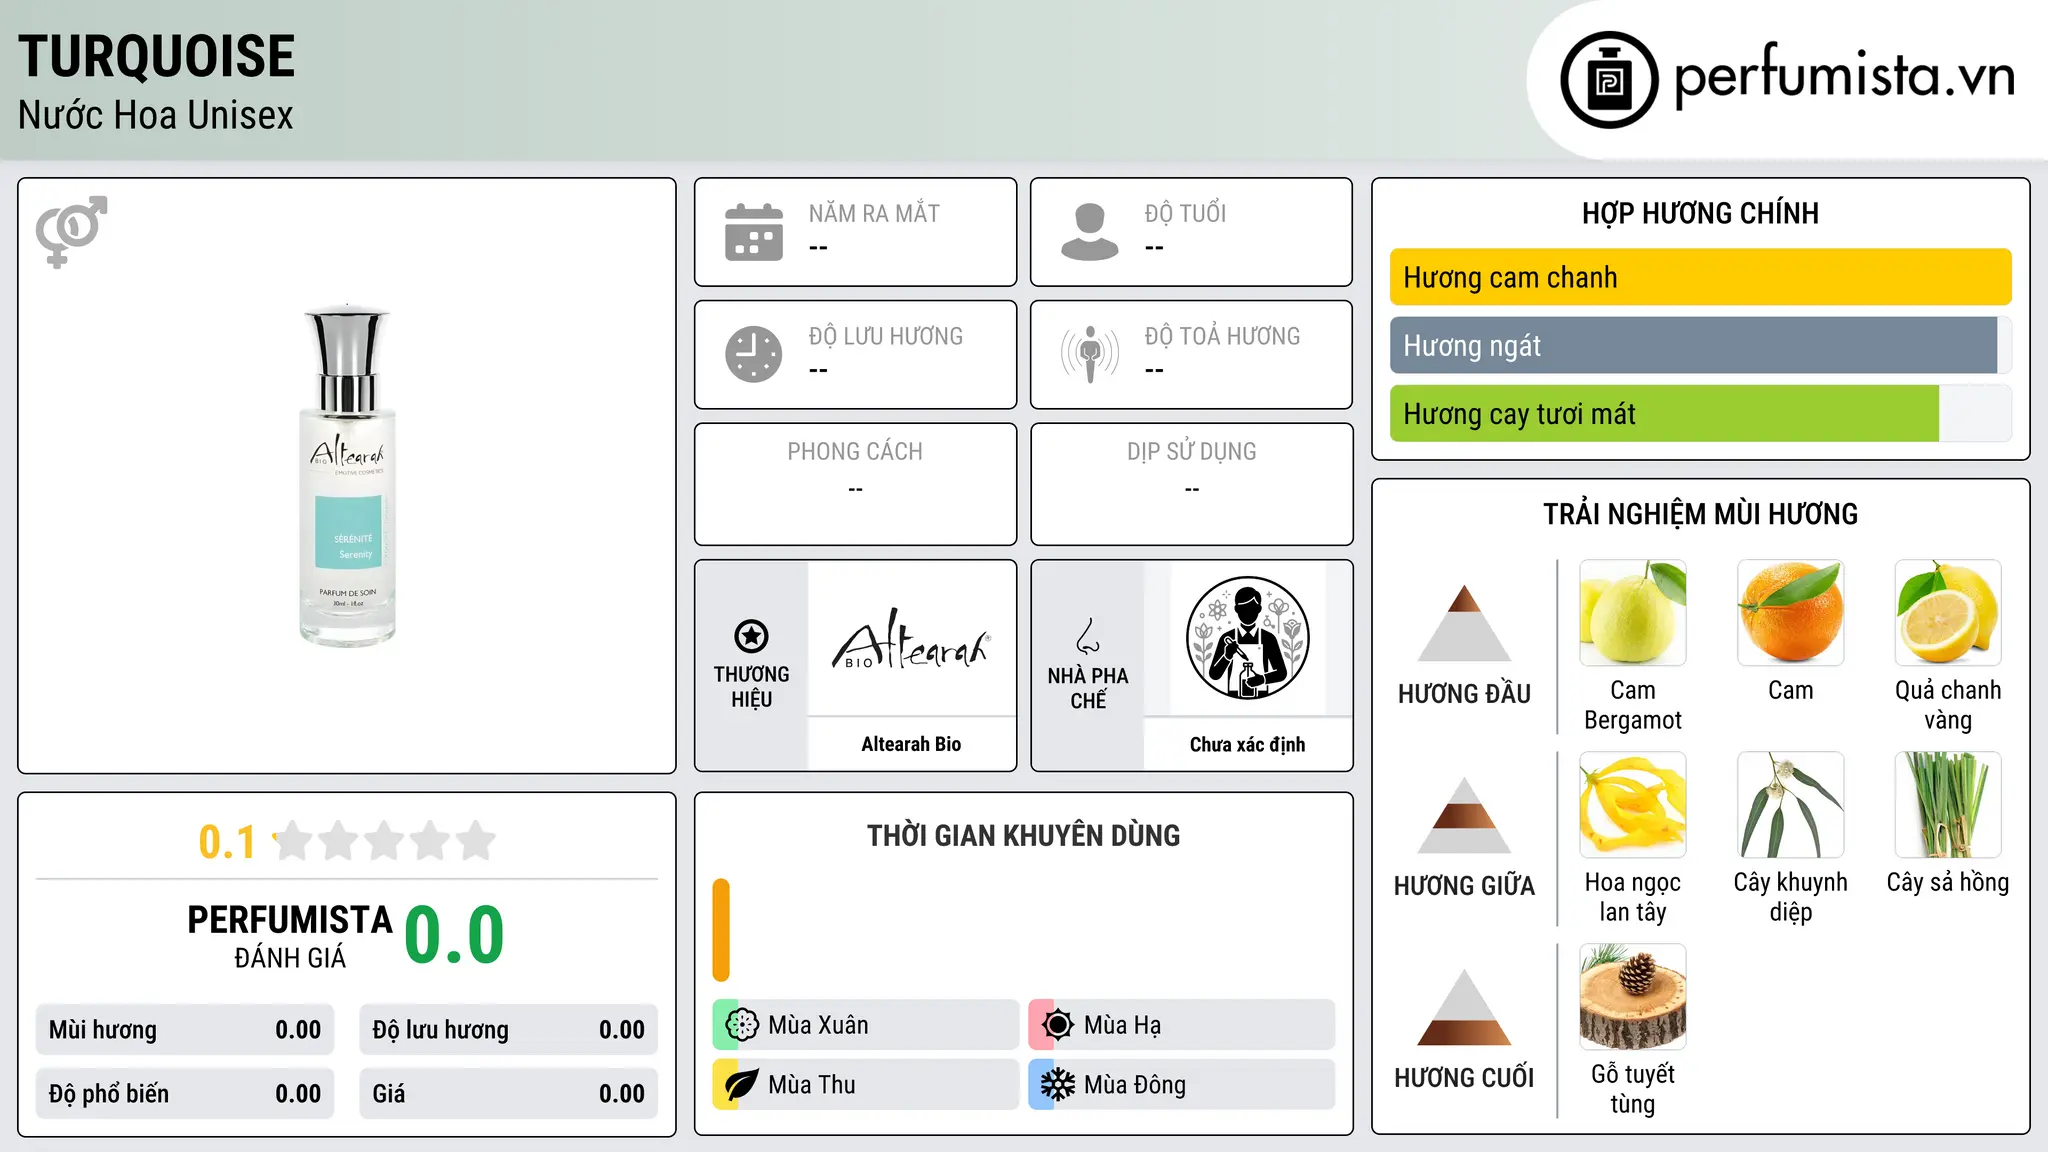Click the perfumer illustration icon
This screenshot has height=1152, width=2048.
[x=1247, y=638]
